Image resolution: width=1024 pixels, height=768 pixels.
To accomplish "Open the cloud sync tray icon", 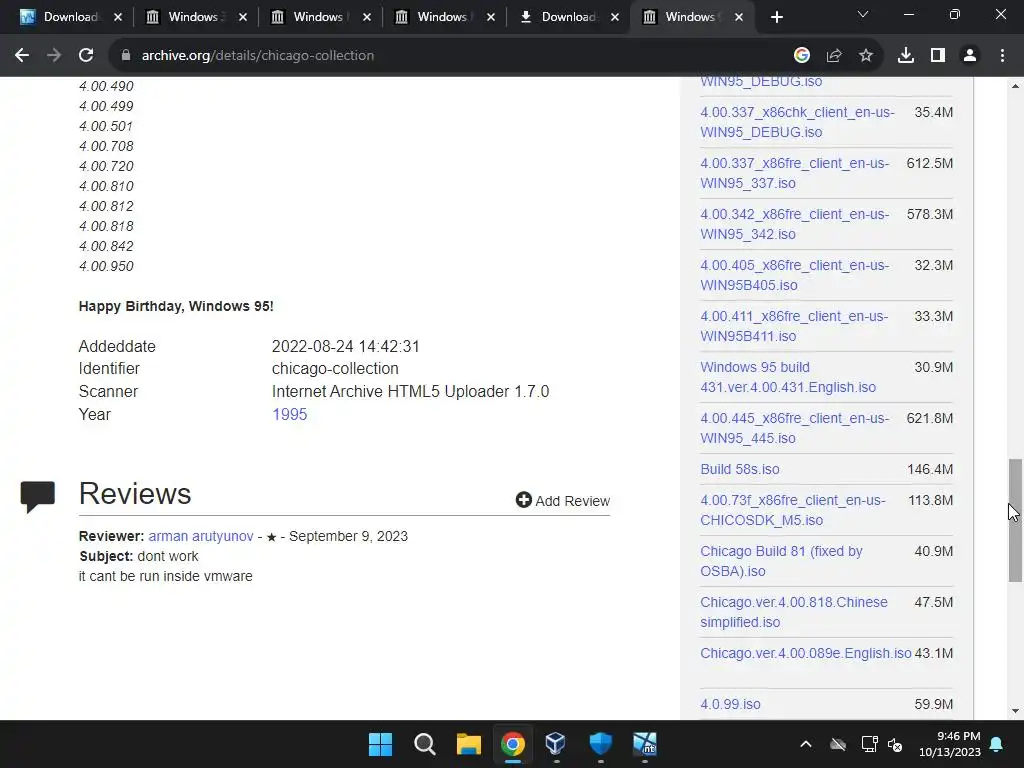I will pyautogui.click(x=838, y=744).
